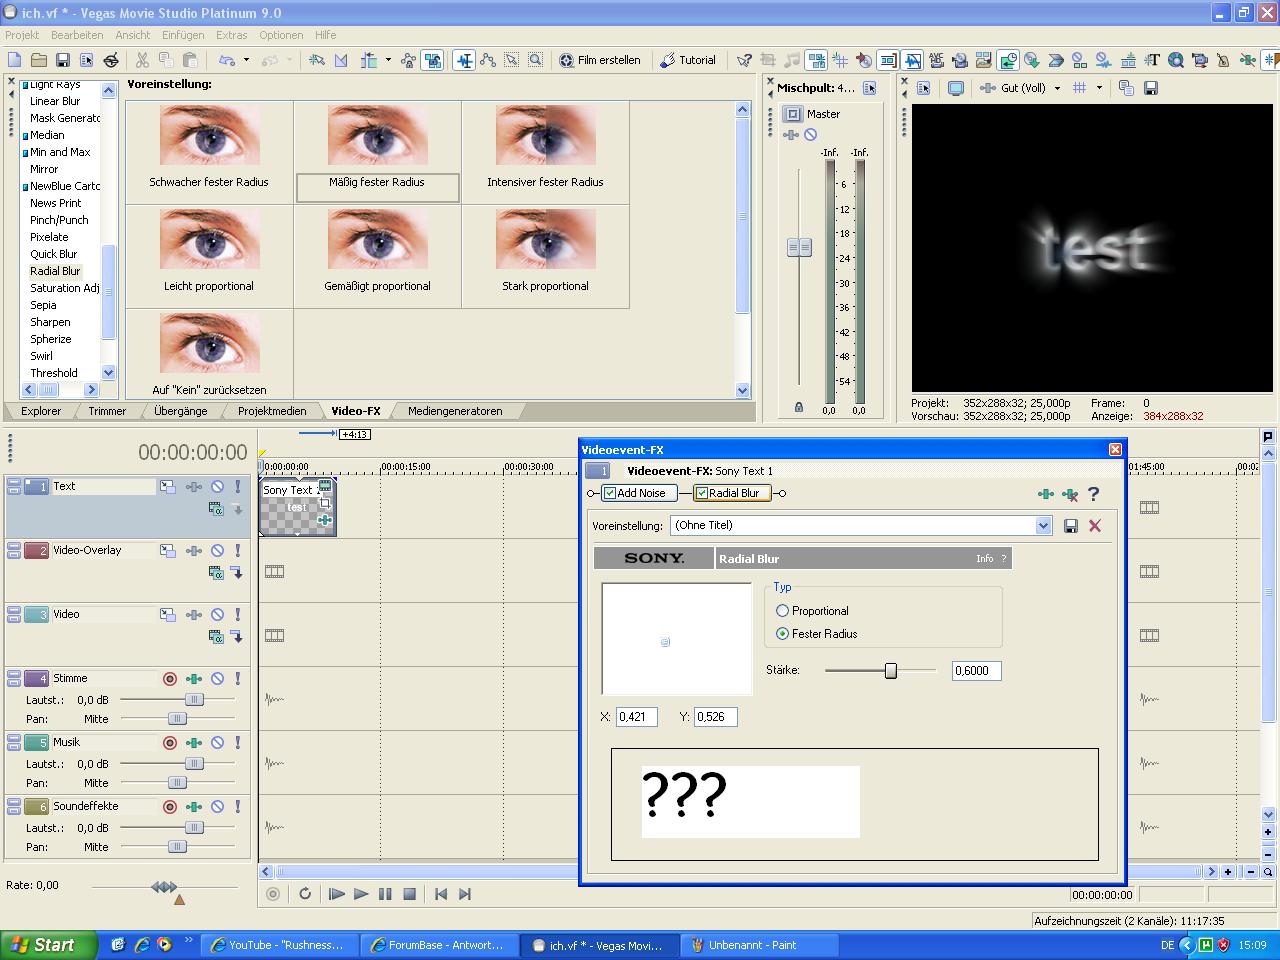Click the record button in transport bar
This screenshot has width=1280, height=960.
[x=273, y=894]
